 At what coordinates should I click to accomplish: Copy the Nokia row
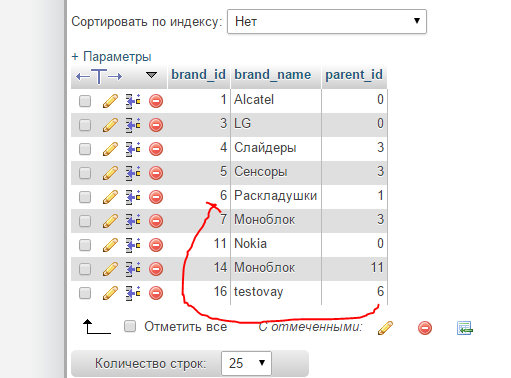coord(133,245)
